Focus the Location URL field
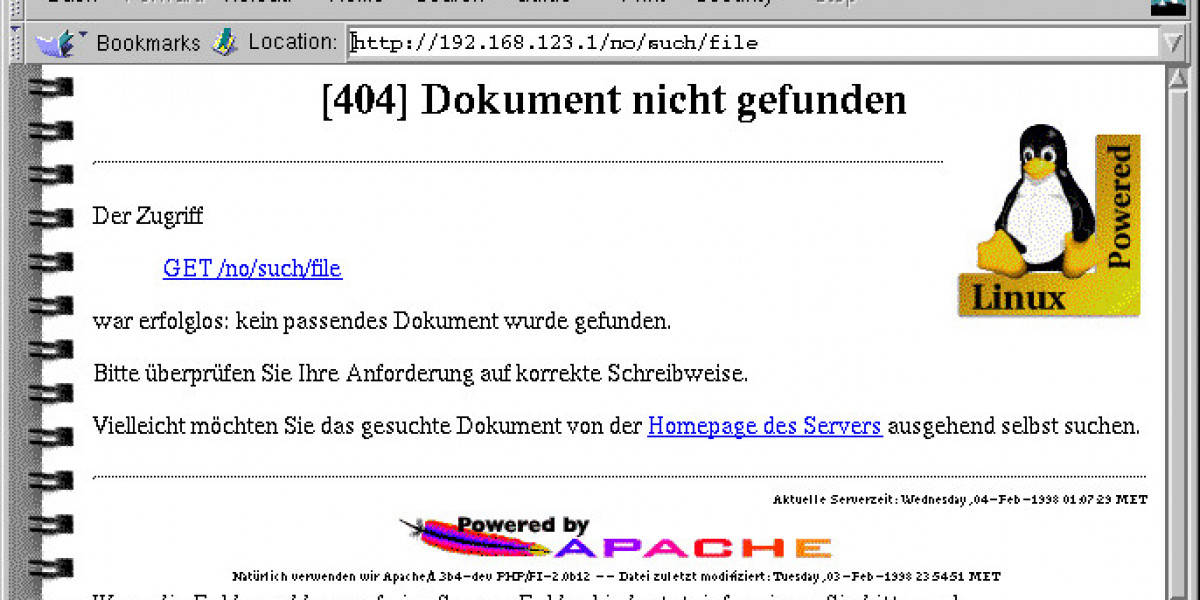This screenshot has height=600, width=1200. click(x=750, y=43)
